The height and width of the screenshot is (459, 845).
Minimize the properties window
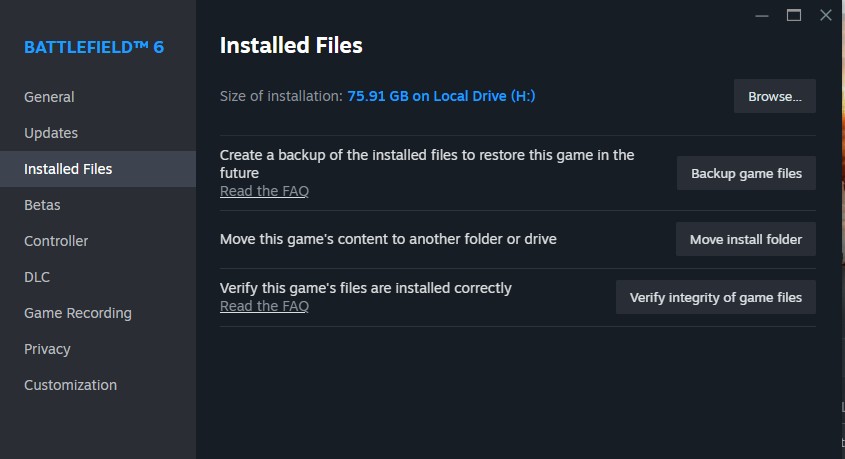(x=763, y=15)
